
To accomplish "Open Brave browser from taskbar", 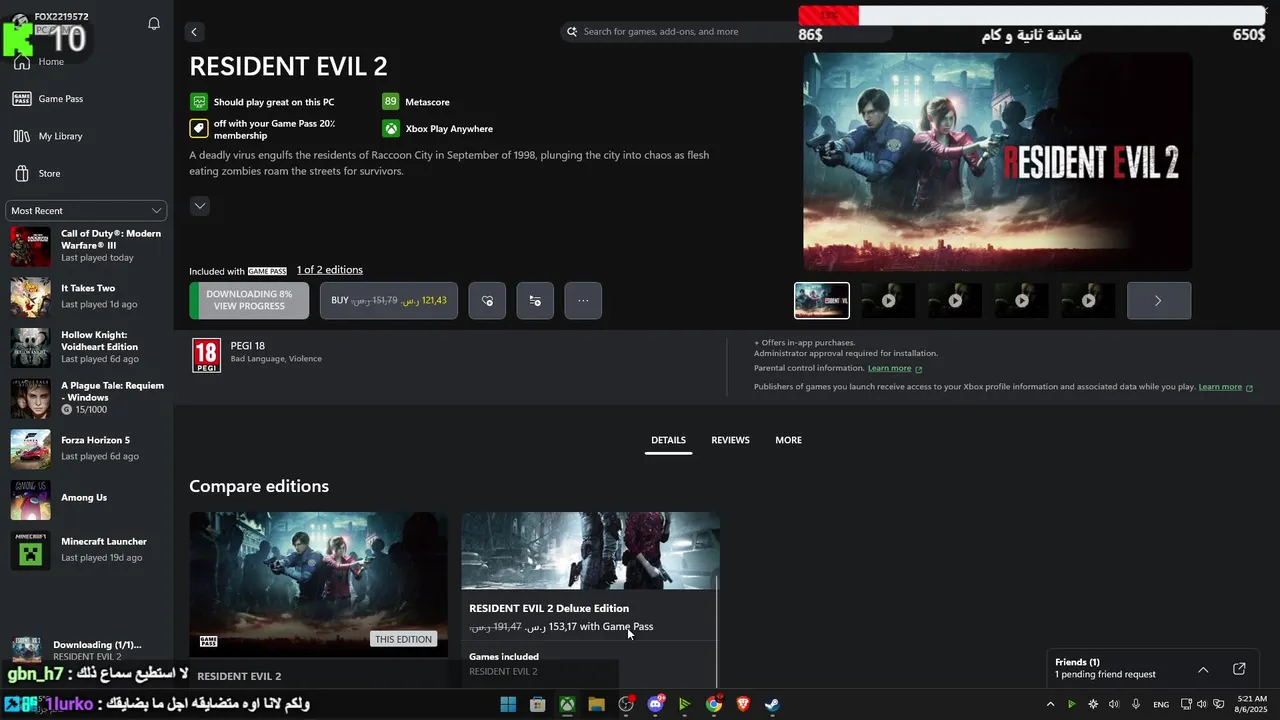I will coord(743,704).
